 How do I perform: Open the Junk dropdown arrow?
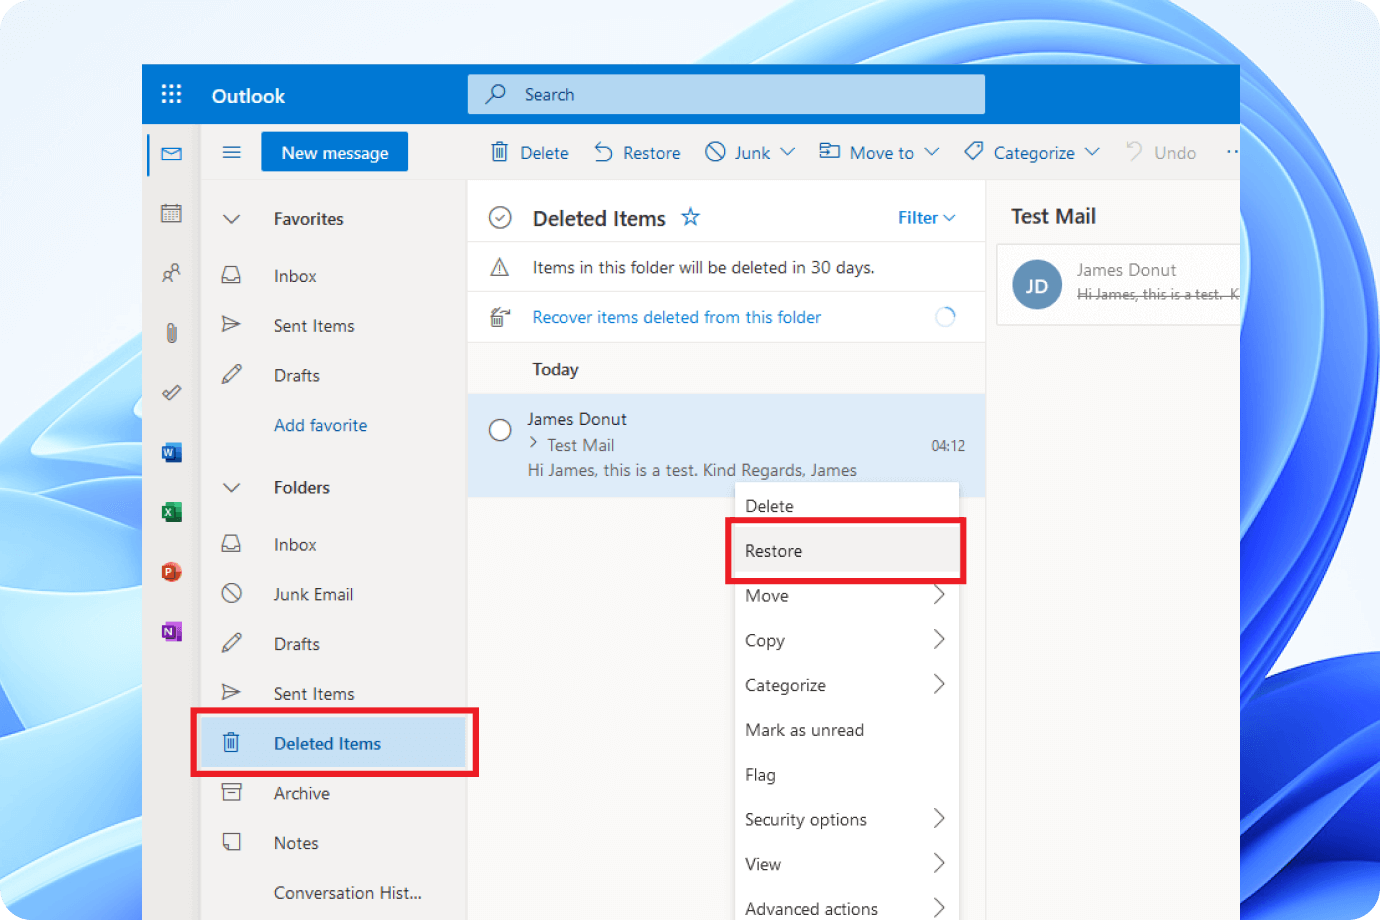click(x=788, y=152)
